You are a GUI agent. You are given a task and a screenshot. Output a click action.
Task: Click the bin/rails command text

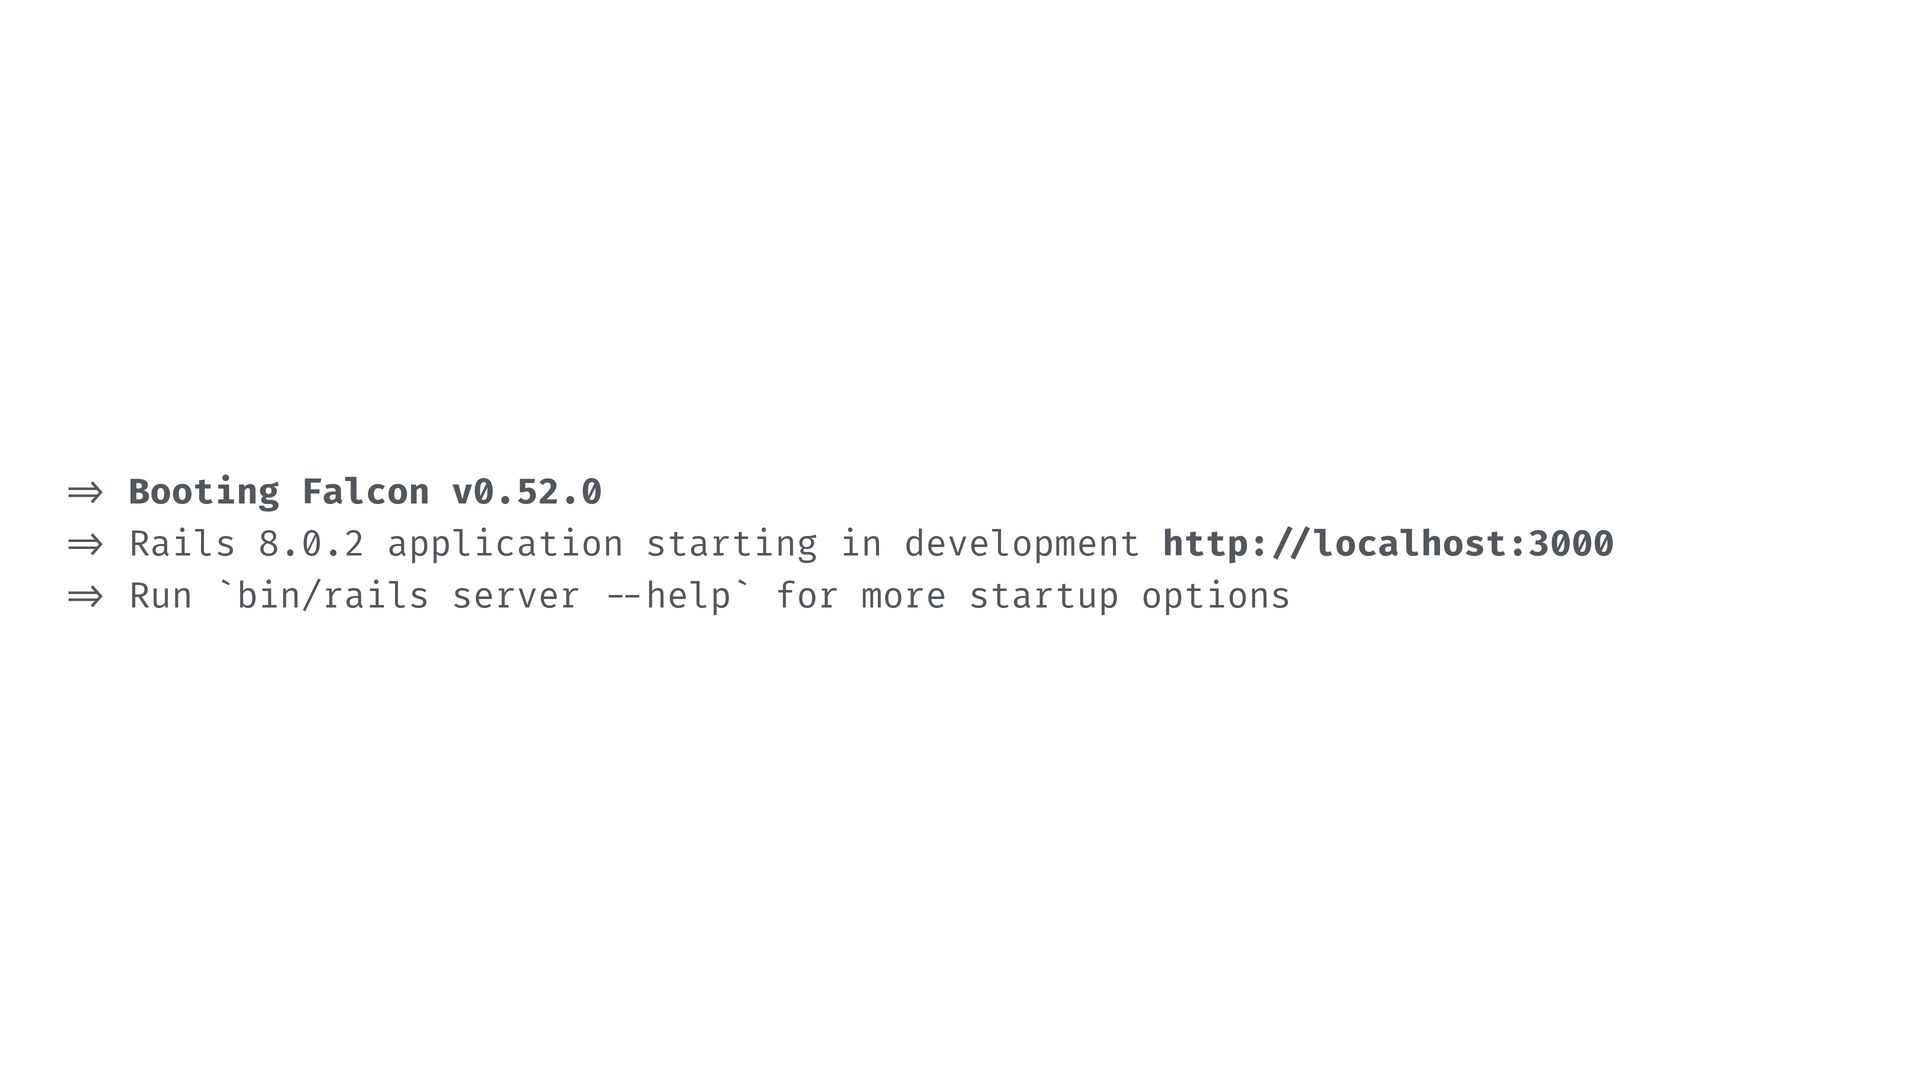(x=333, y=596)
